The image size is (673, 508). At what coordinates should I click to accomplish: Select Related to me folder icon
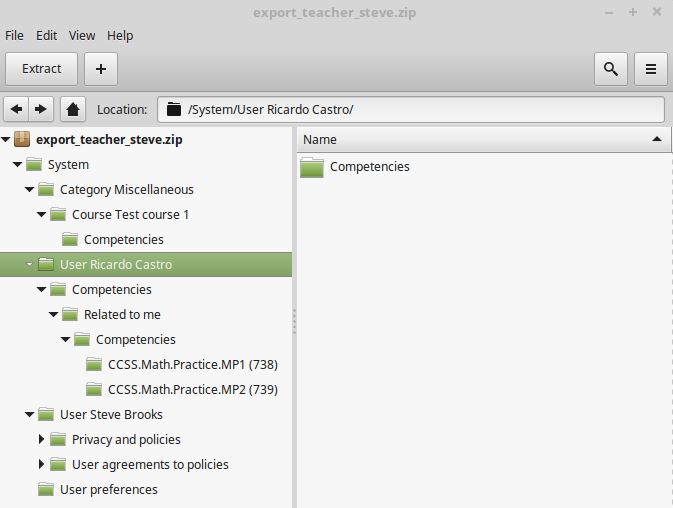[x=70, y=314]
